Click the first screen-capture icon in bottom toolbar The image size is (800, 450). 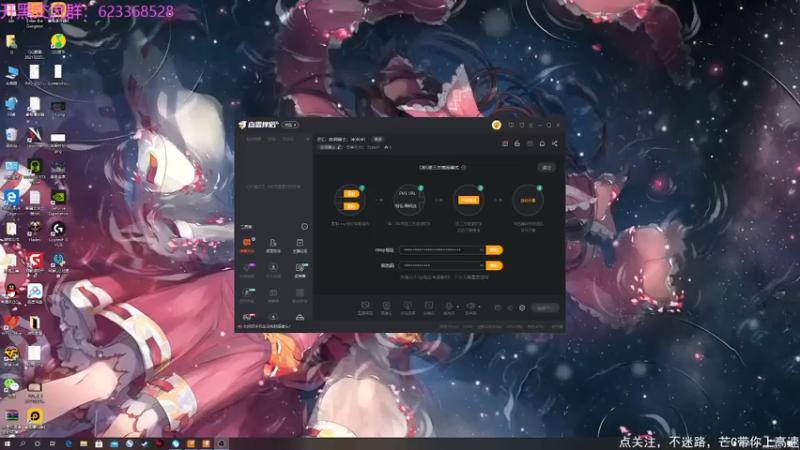tap(365, 308)
